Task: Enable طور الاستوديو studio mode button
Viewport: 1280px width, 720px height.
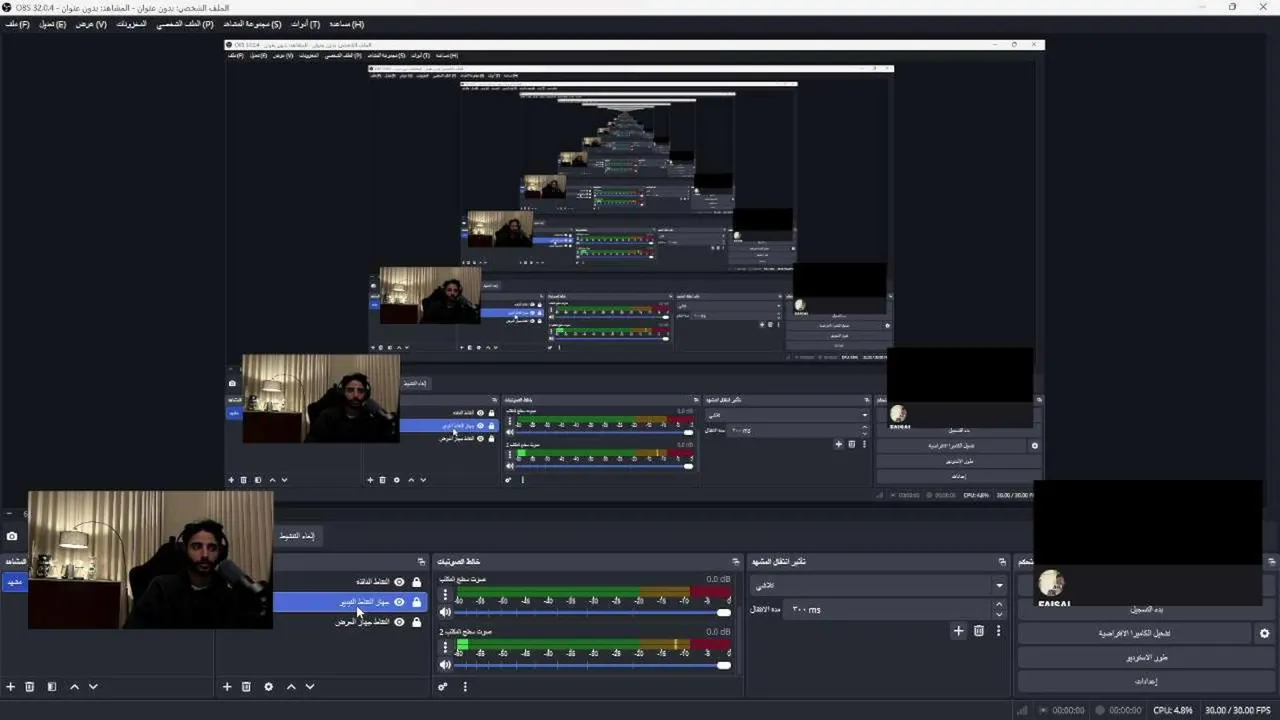Action: coord(1147,657)
